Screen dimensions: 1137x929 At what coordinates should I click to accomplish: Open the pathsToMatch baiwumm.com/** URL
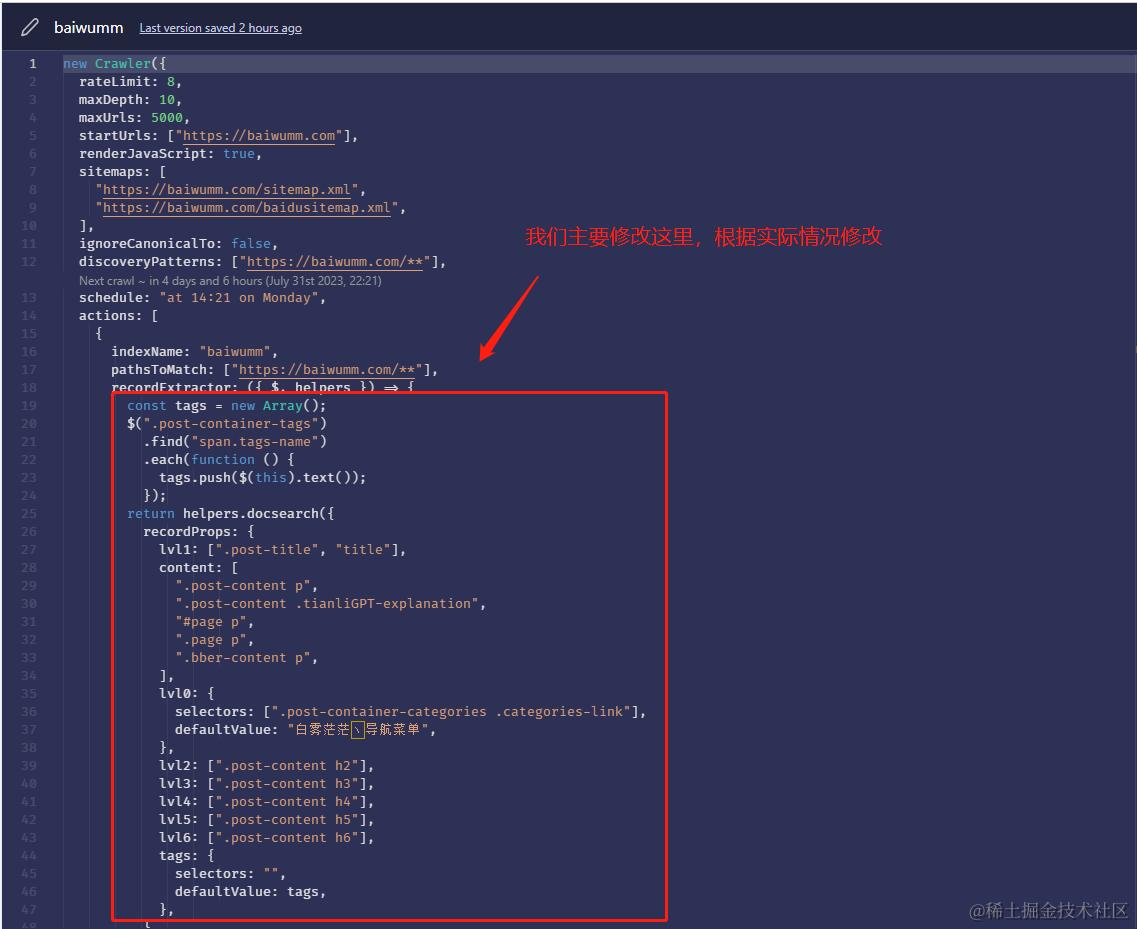326,370
